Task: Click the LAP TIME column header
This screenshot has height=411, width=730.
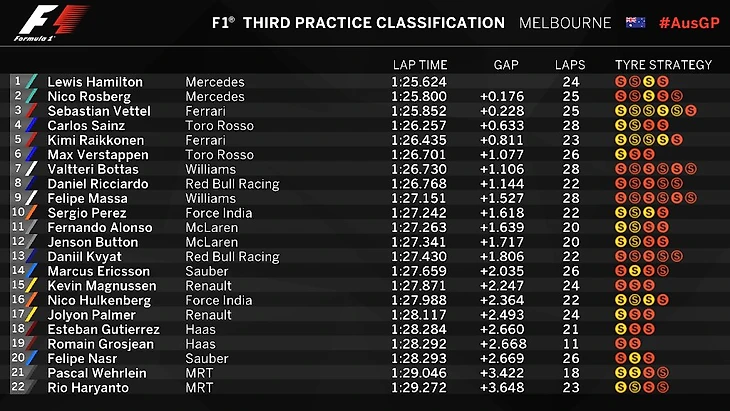Action: tap(420, 65)
